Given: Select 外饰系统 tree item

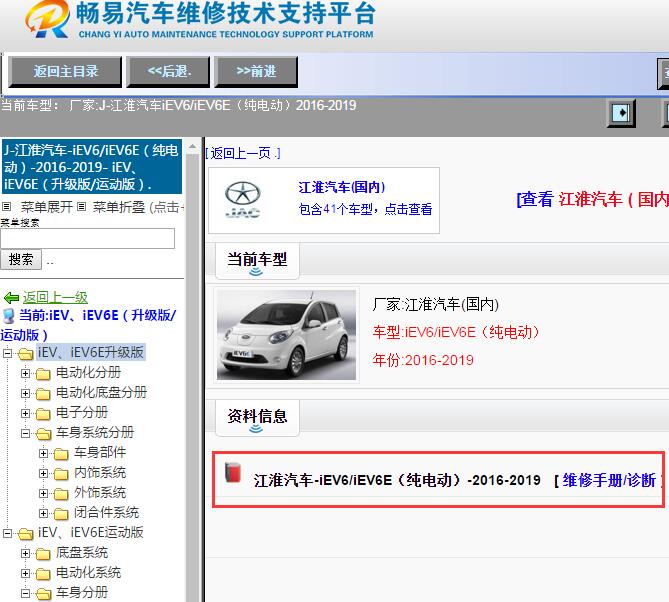Looking at the screenshot, I should pyautogui.click(x=100, y=493).
